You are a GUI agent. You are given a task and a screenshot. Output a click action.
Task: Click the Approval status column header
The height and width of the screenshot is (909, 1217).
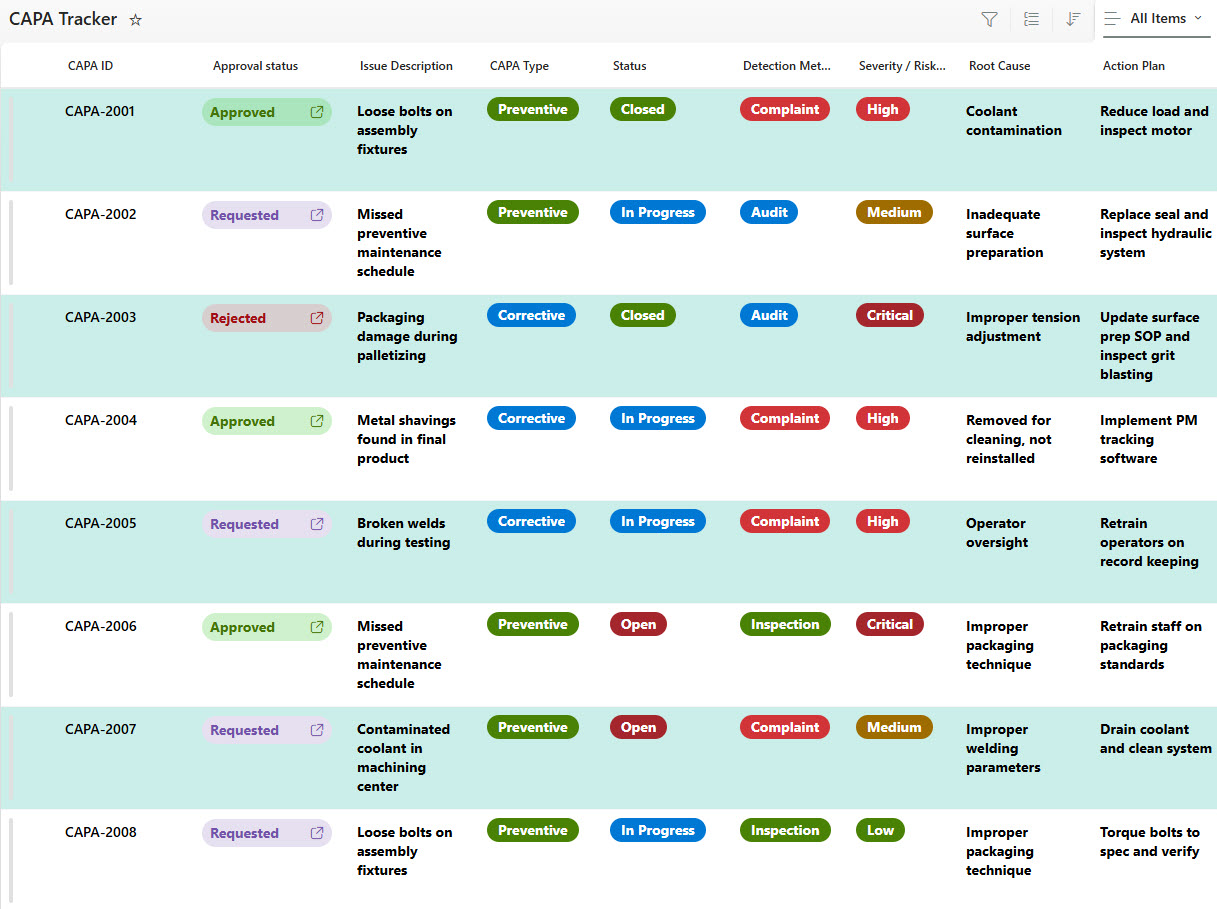click(x=255, y=66)
